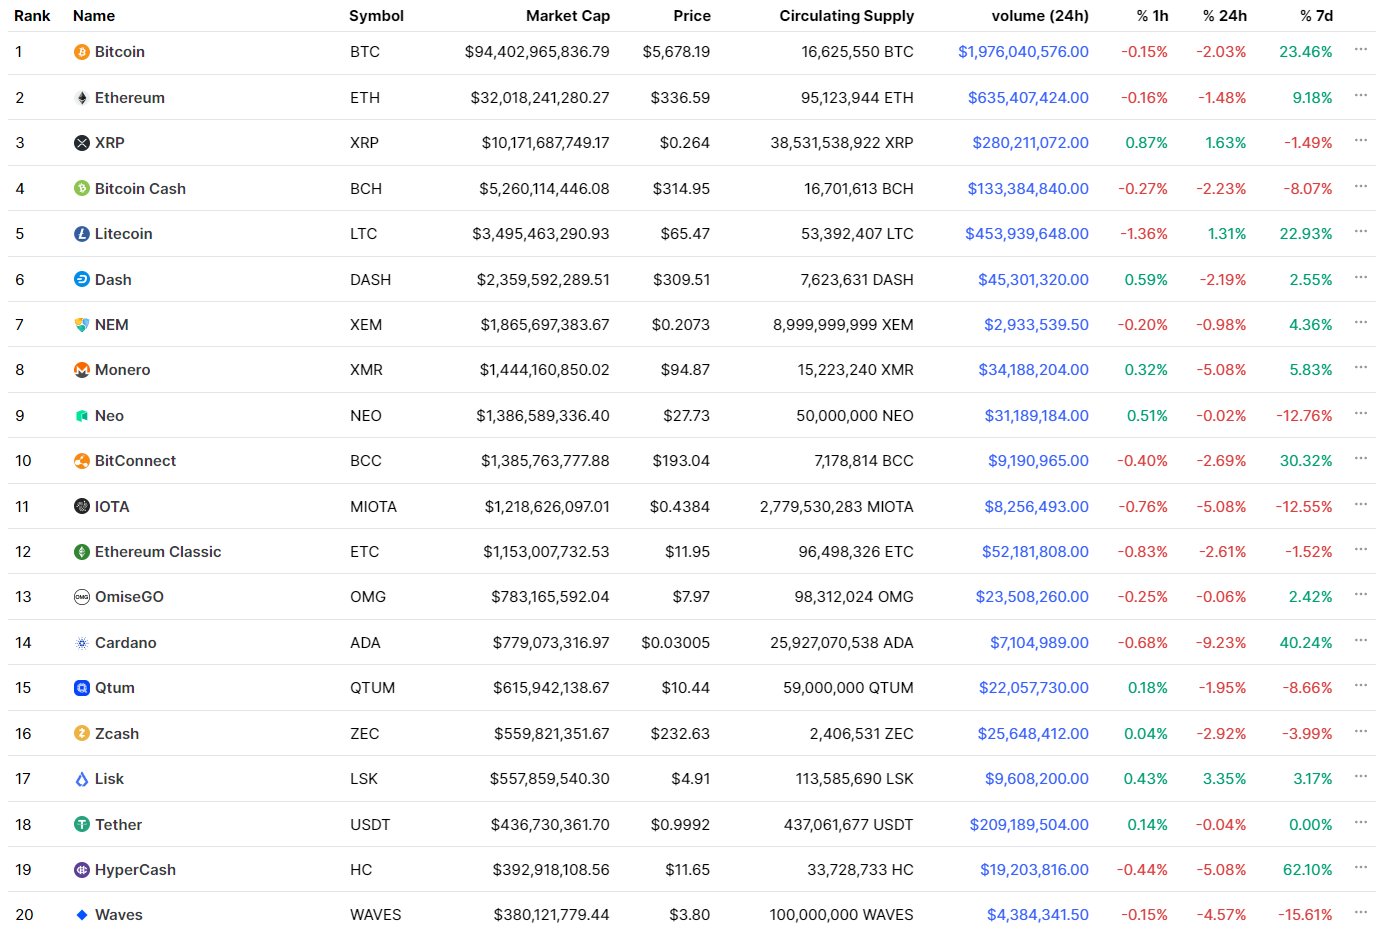Screen dimensions: 1385x933
Task: Open the three-dot menu on XRP row
Action: pyautogui.click(x=1360, y=140)
